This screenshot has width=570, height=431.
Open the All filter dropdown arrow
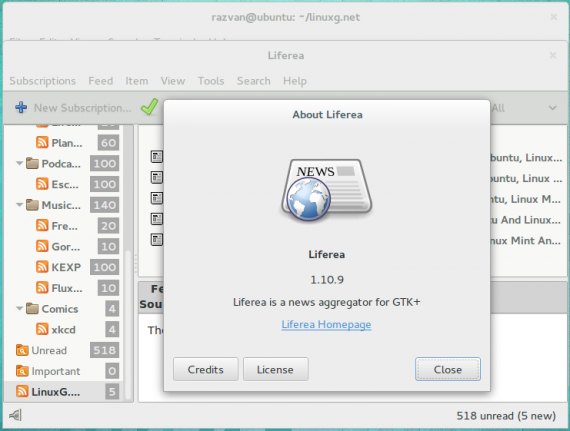click(553, 108)
